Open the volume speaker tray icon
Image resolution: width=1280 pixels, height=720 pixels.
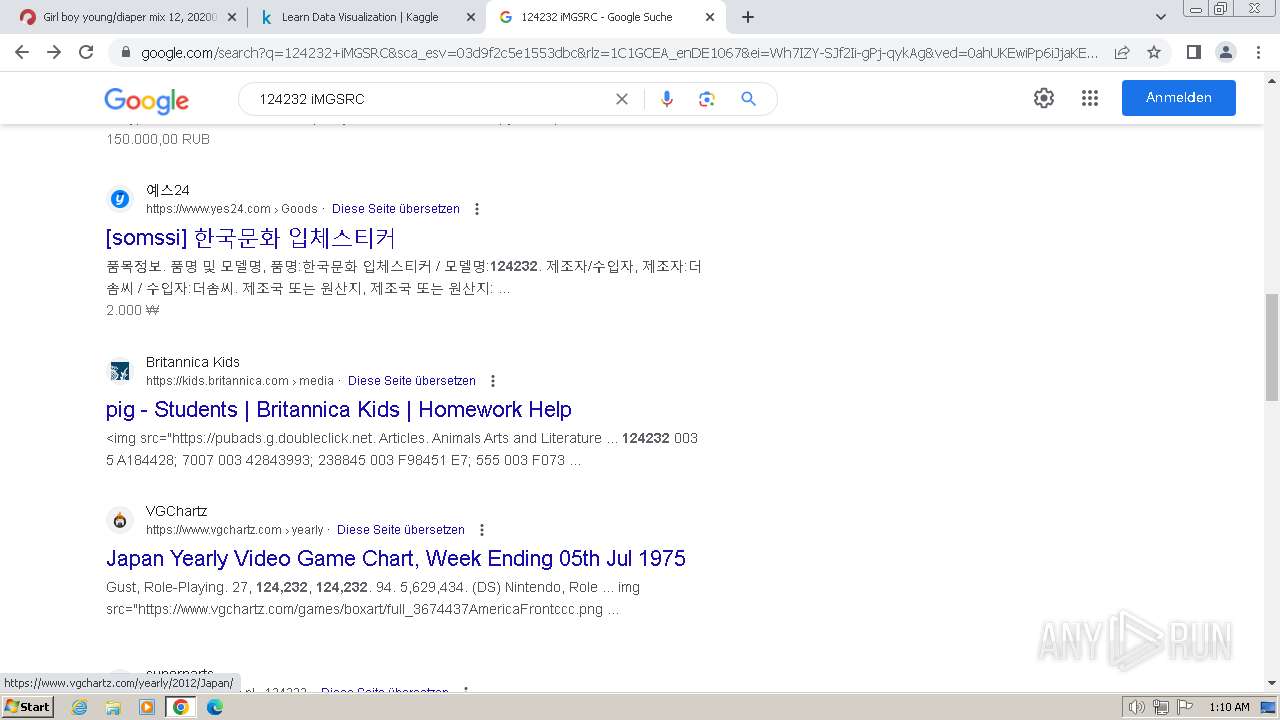tap(1137, 707)
